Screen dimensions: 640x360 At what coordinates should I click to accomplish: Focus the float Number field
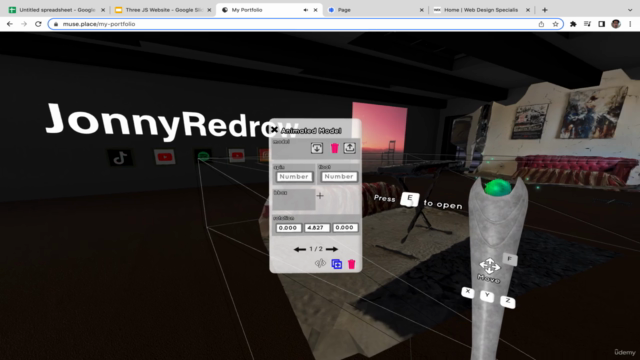click(x=339, y=176)
